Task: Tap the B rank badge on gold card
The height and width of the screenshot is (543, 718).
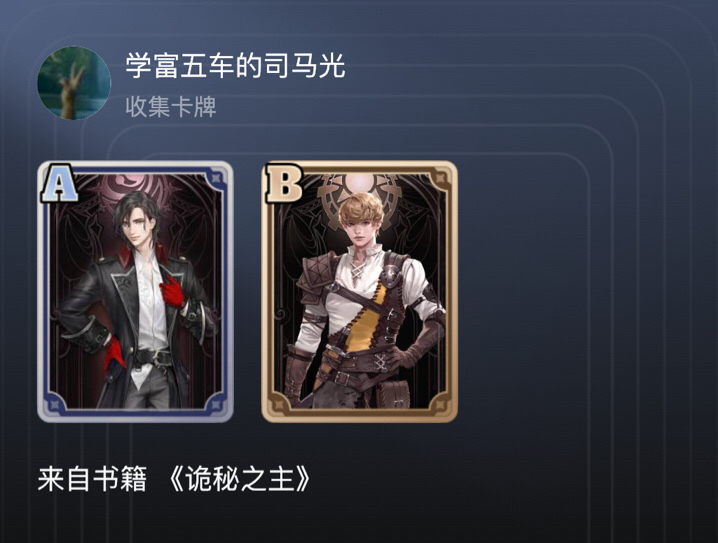Action: tap(283, 183)
